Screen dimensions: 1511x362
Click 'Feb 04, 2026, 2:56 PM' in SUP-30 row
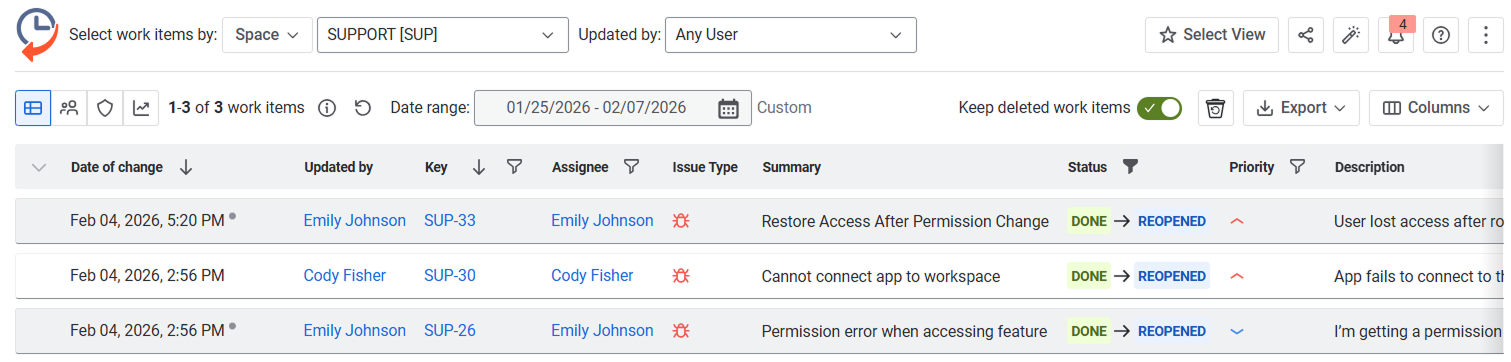coord(147,276)
